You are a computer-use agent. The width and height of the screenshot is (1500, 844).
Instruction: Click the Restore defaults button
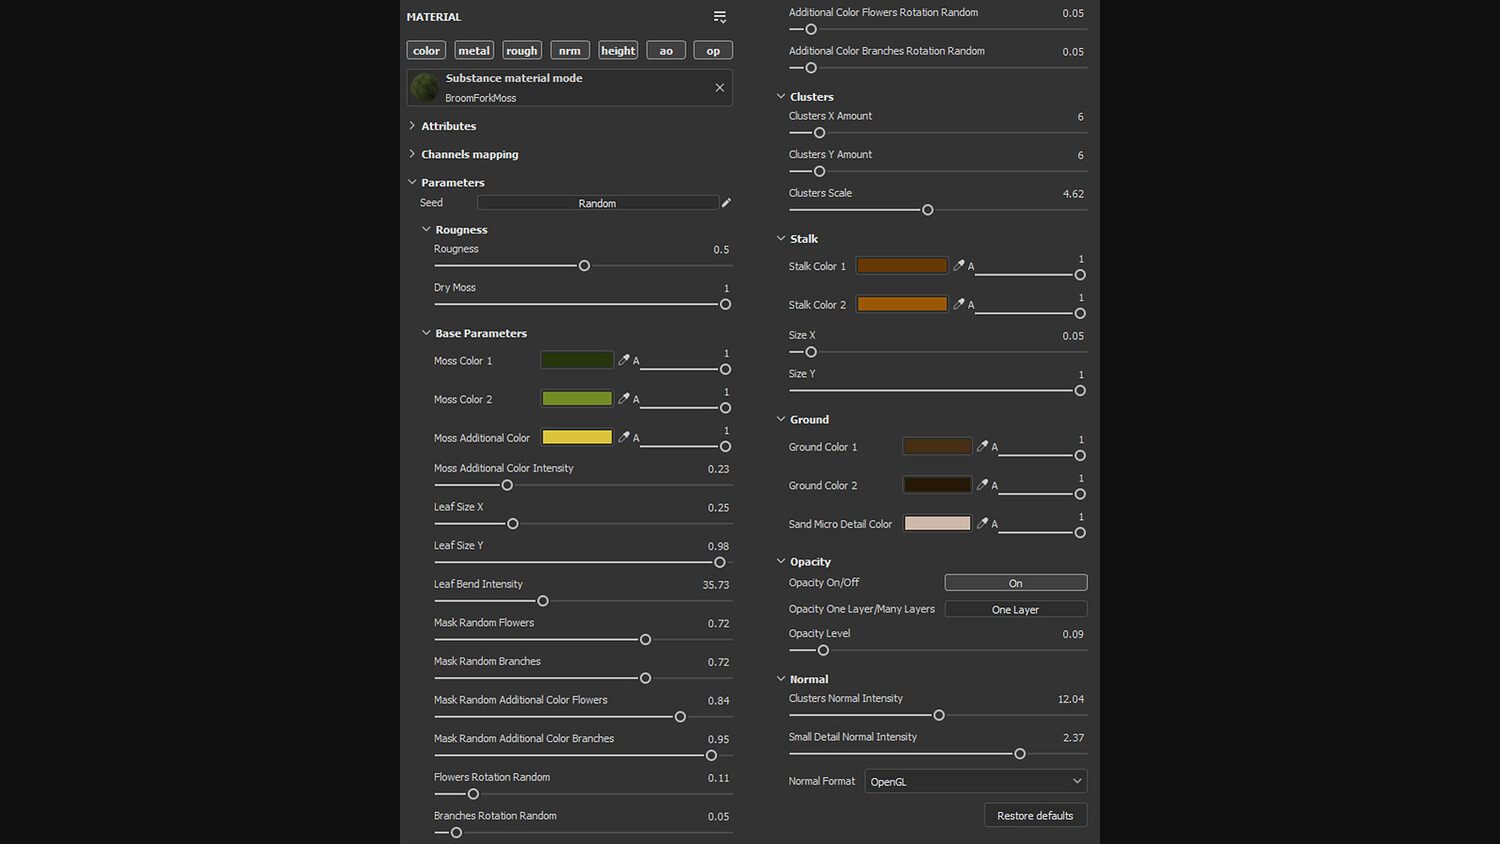[x=1035, y=816]
